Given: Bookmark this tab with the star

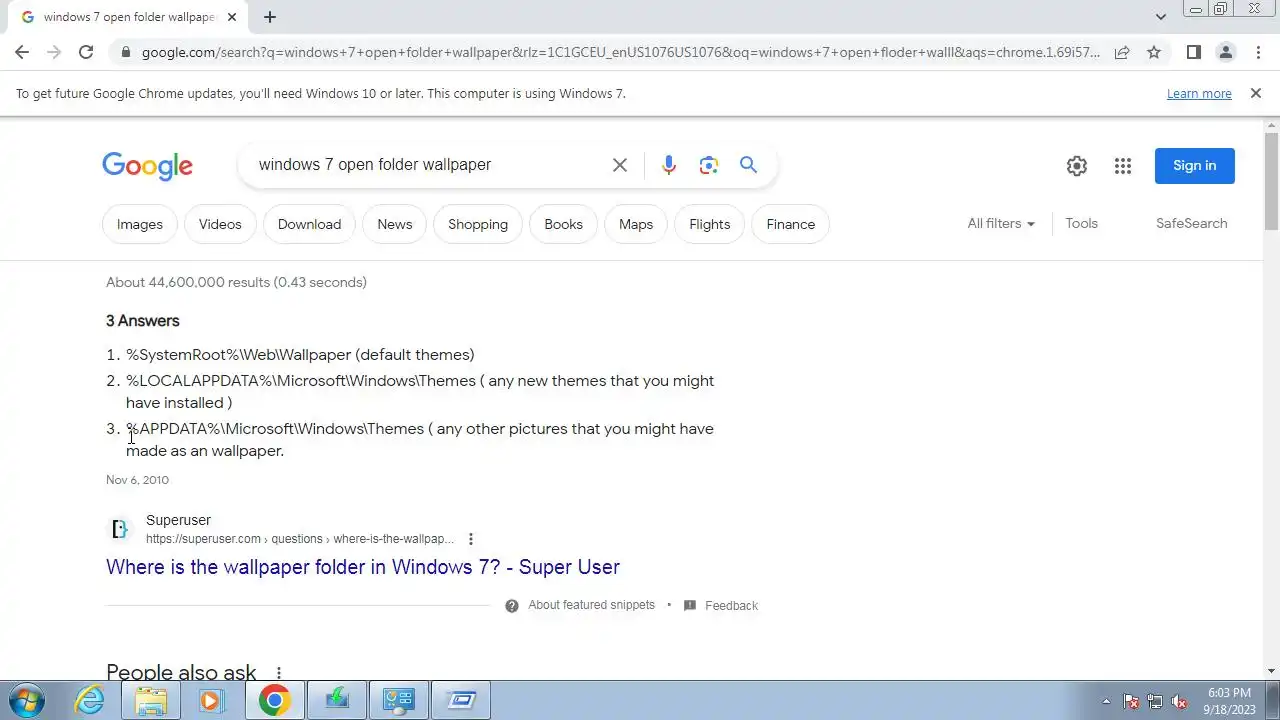Looking at the screenshot, I should 1154,52.
